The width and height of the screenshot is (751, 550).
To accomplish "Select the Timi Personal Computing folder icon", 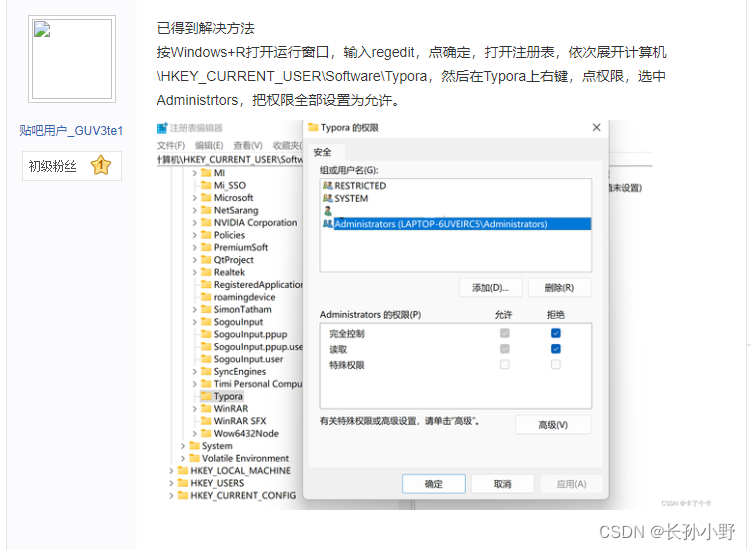I will point(206,384).
